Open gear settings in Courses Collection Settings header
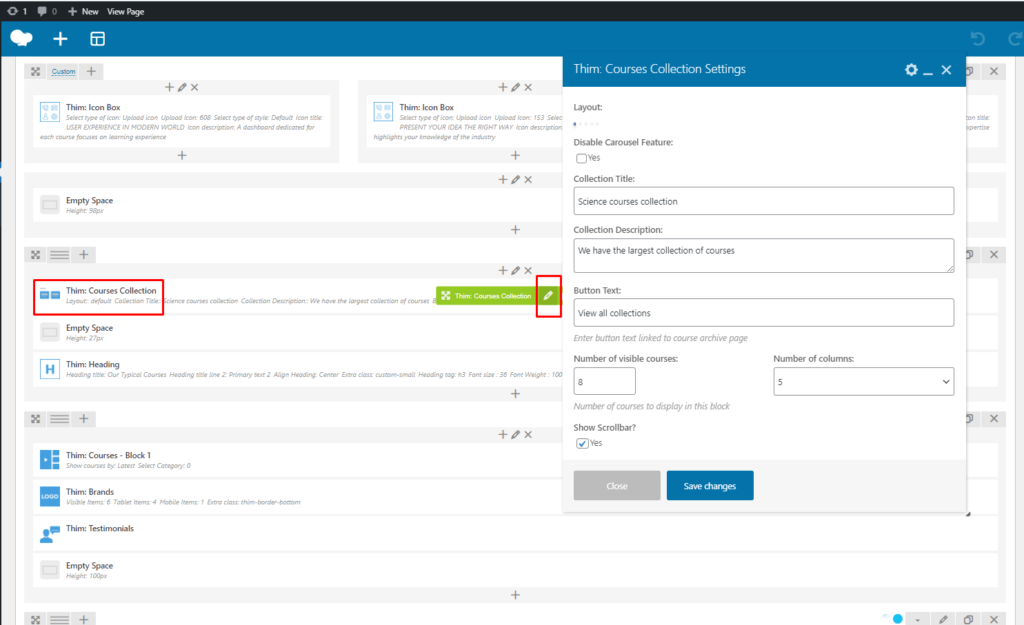Viewport: 1024px width, 625px height. point(911,70)
